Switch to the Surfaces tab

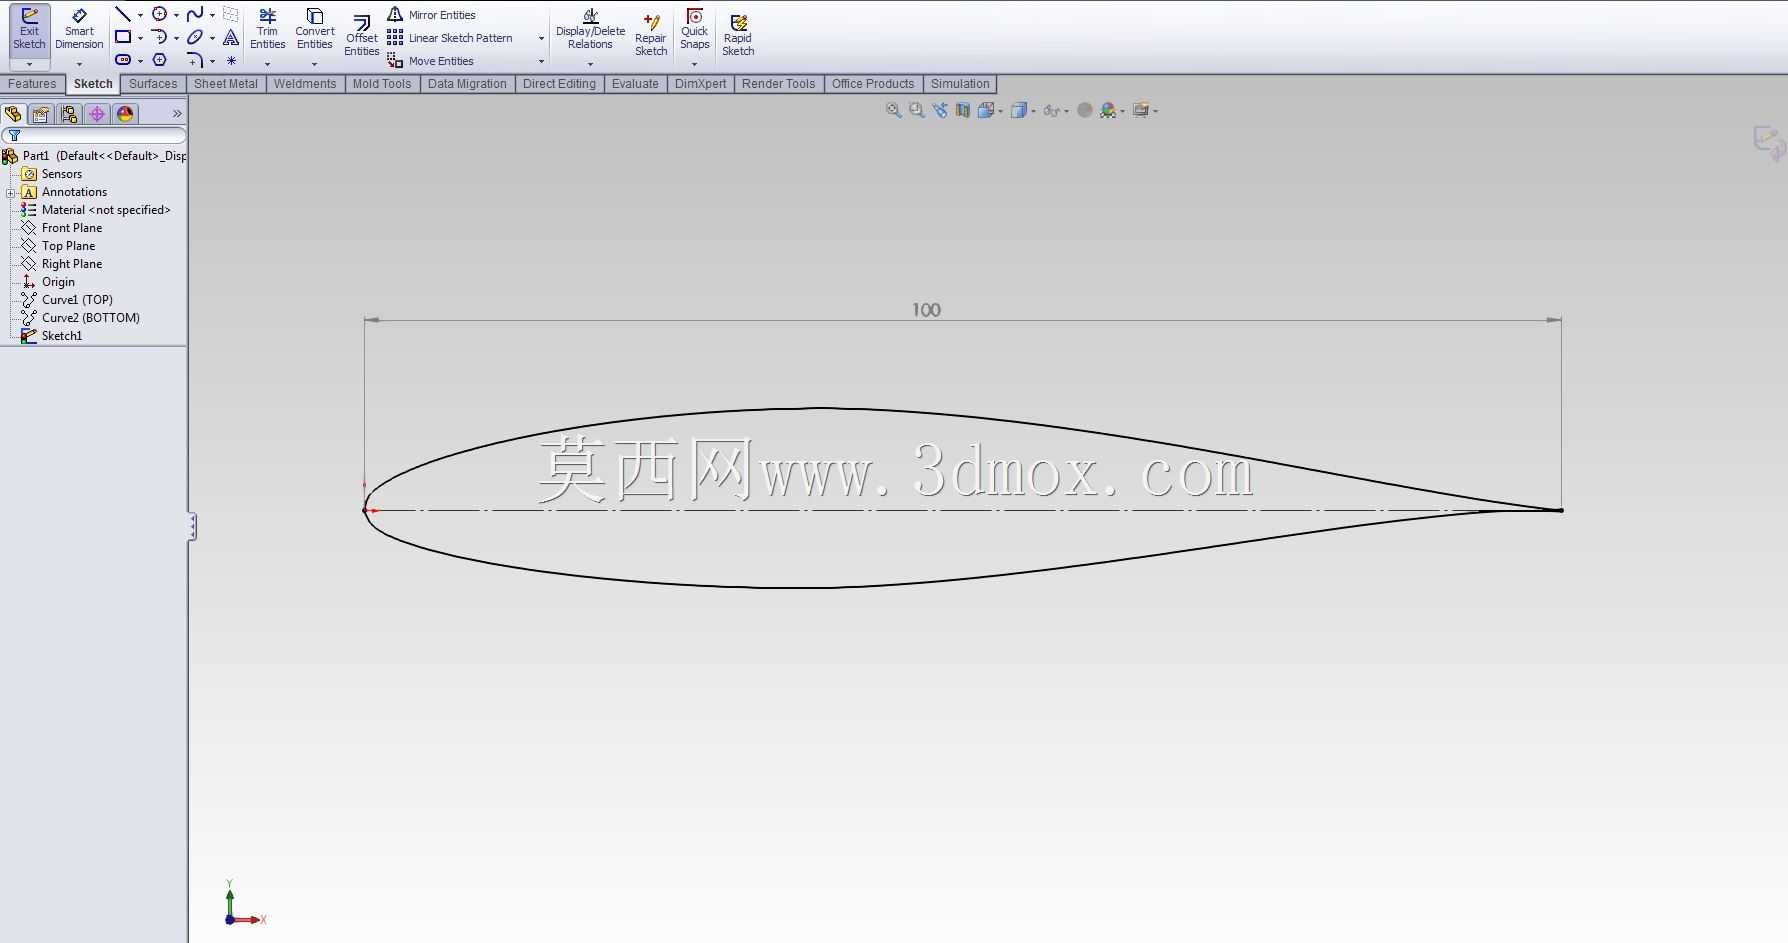click(x=153, y=84)
